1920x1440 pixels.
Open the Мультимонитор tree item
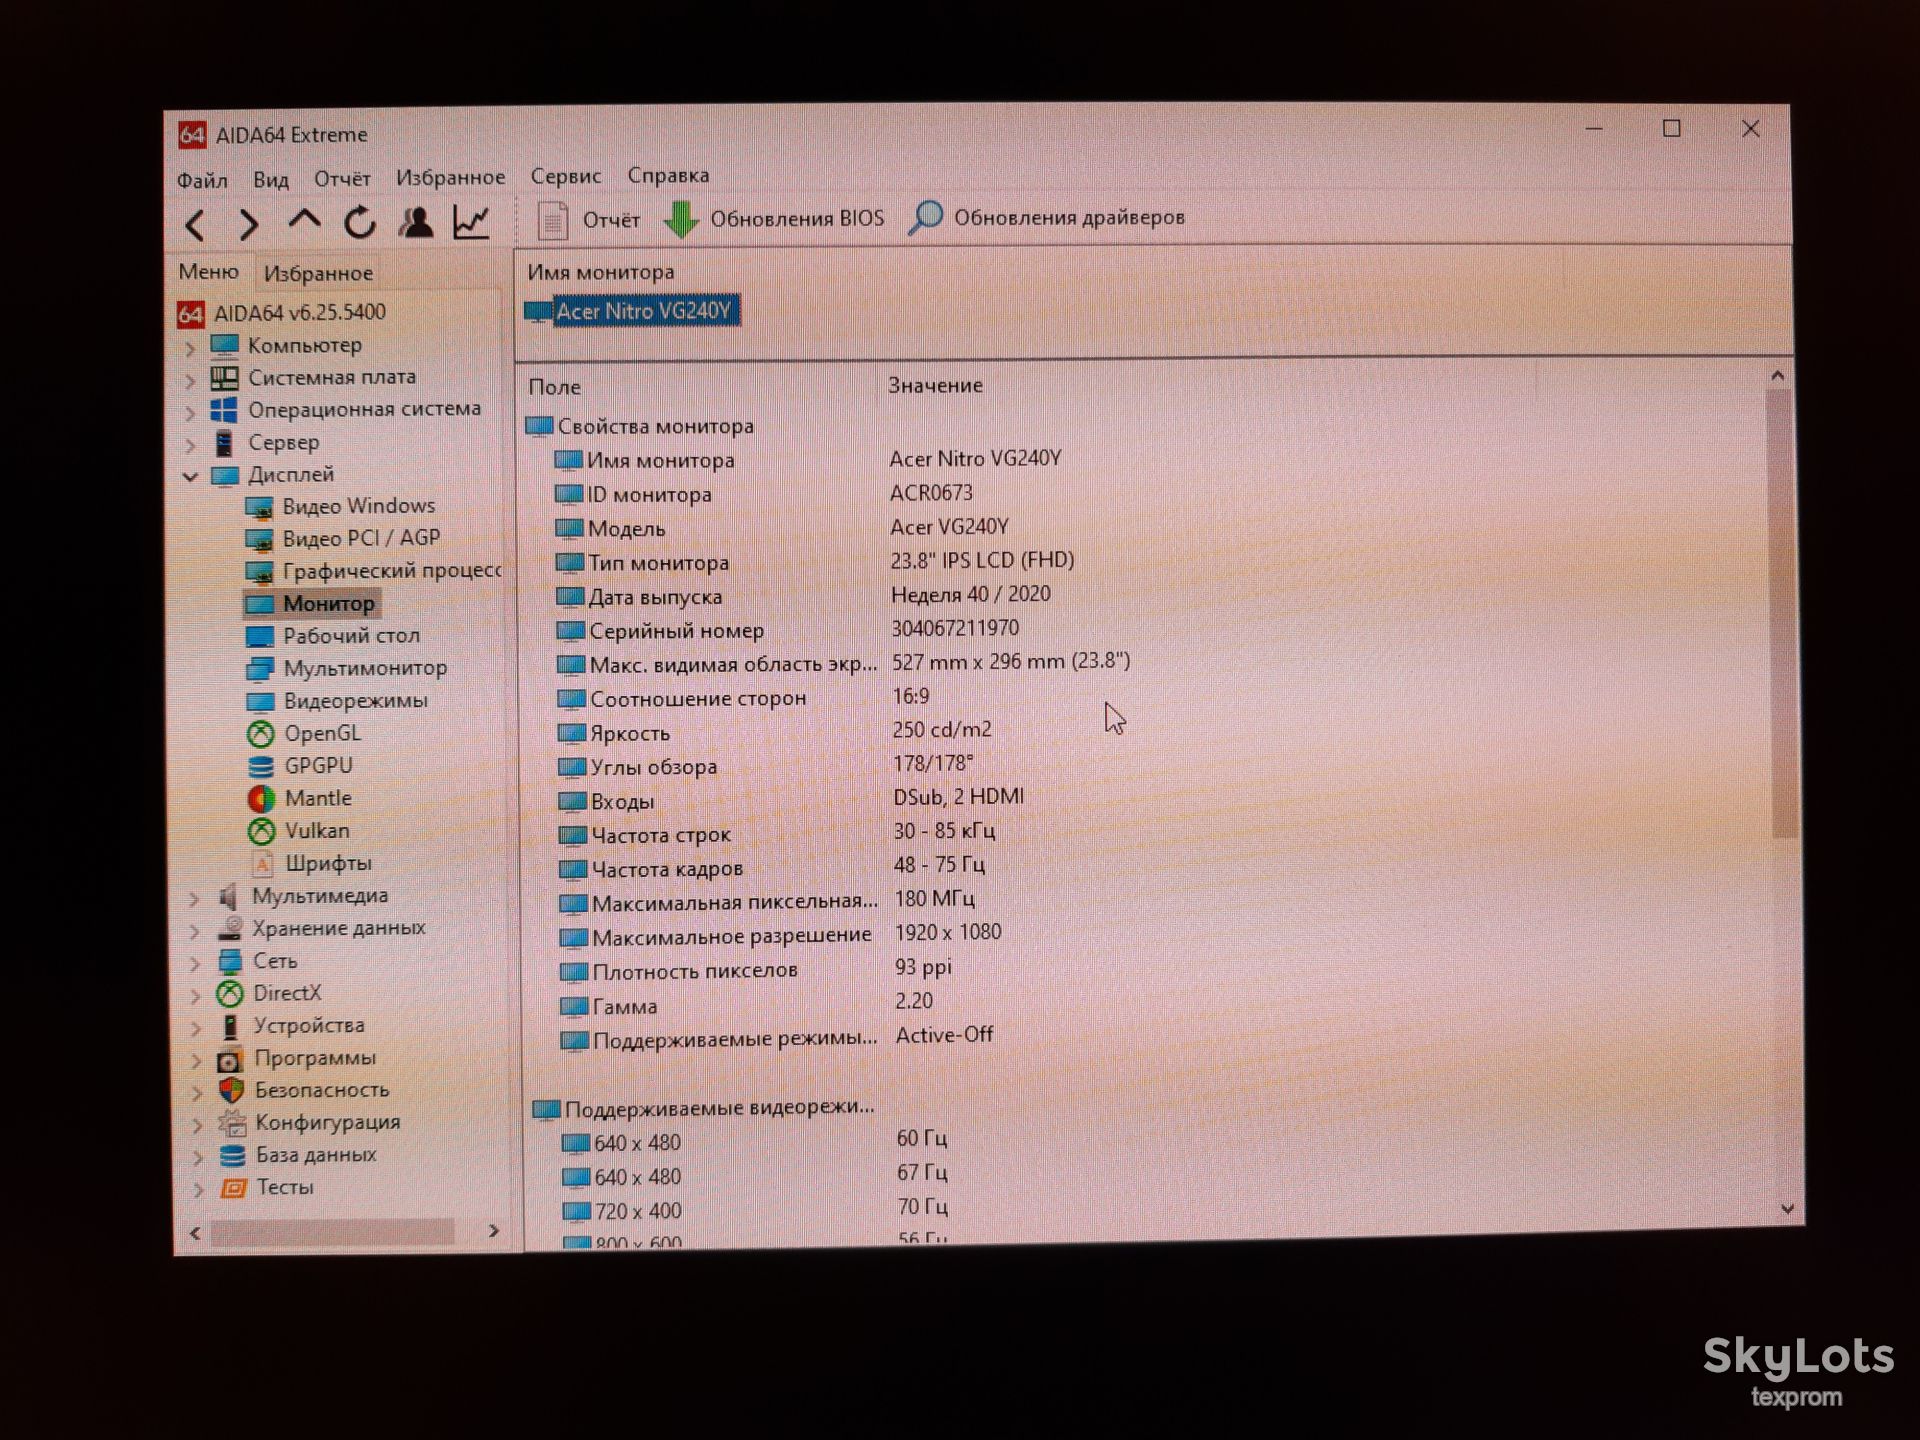(x=346, y=668)
